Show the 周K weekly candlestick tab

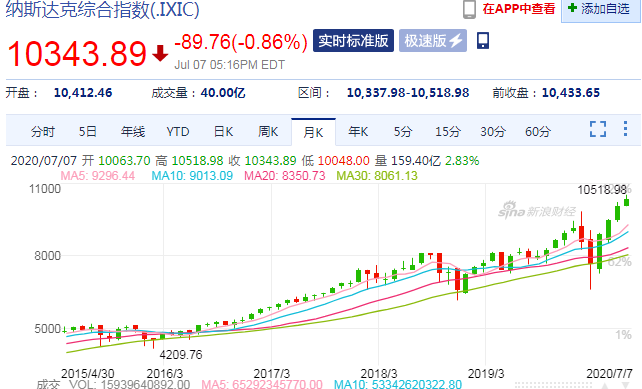pos(268,132)
